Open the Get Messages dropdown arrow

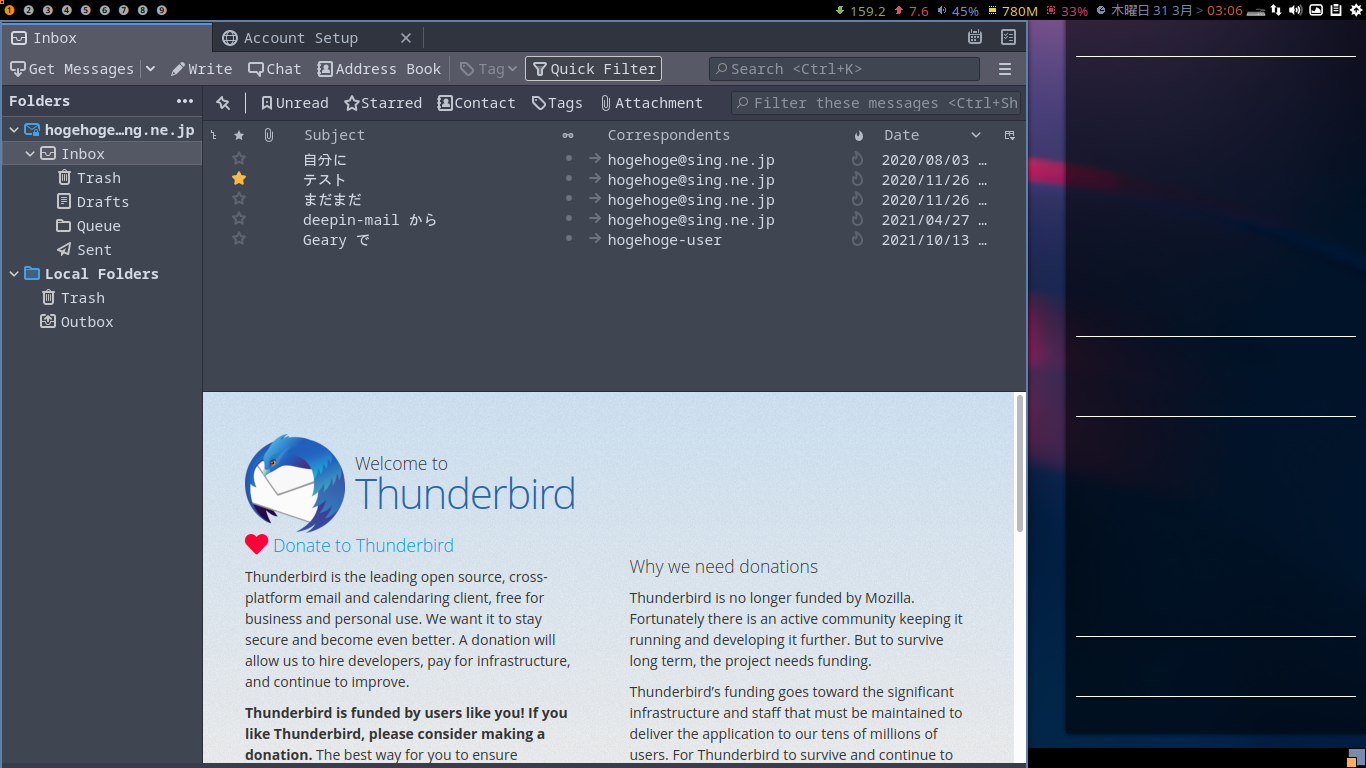(x=150, y=69)
